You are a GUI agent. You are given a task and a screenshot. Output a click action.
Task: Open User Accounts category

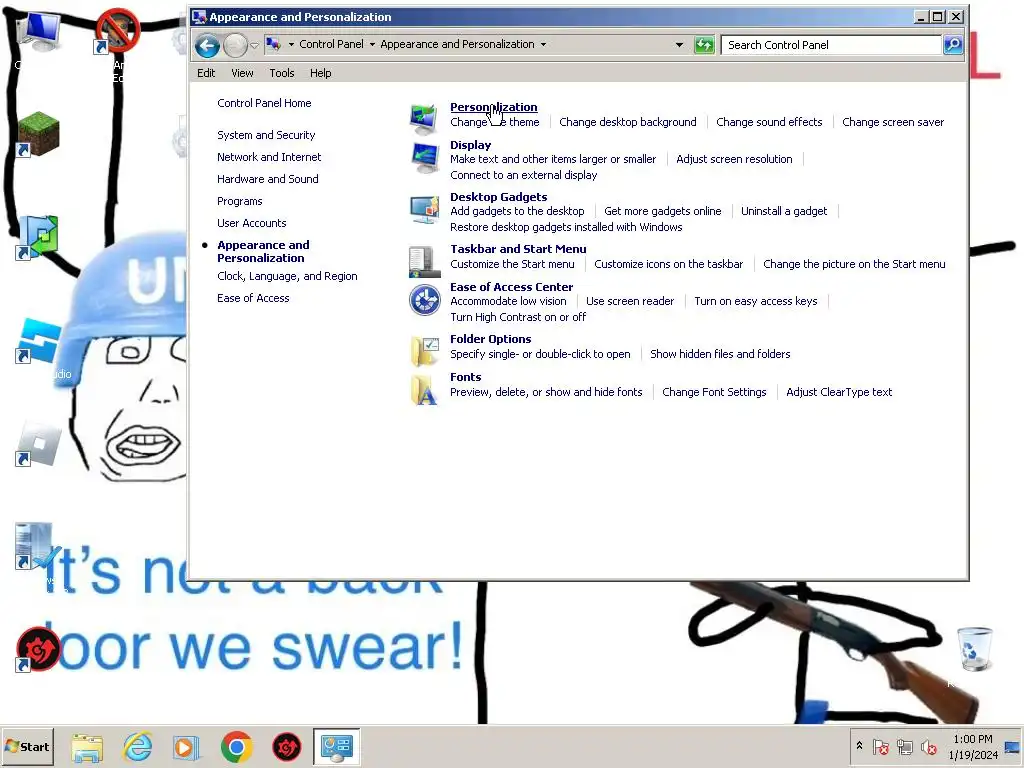[251, 223]
